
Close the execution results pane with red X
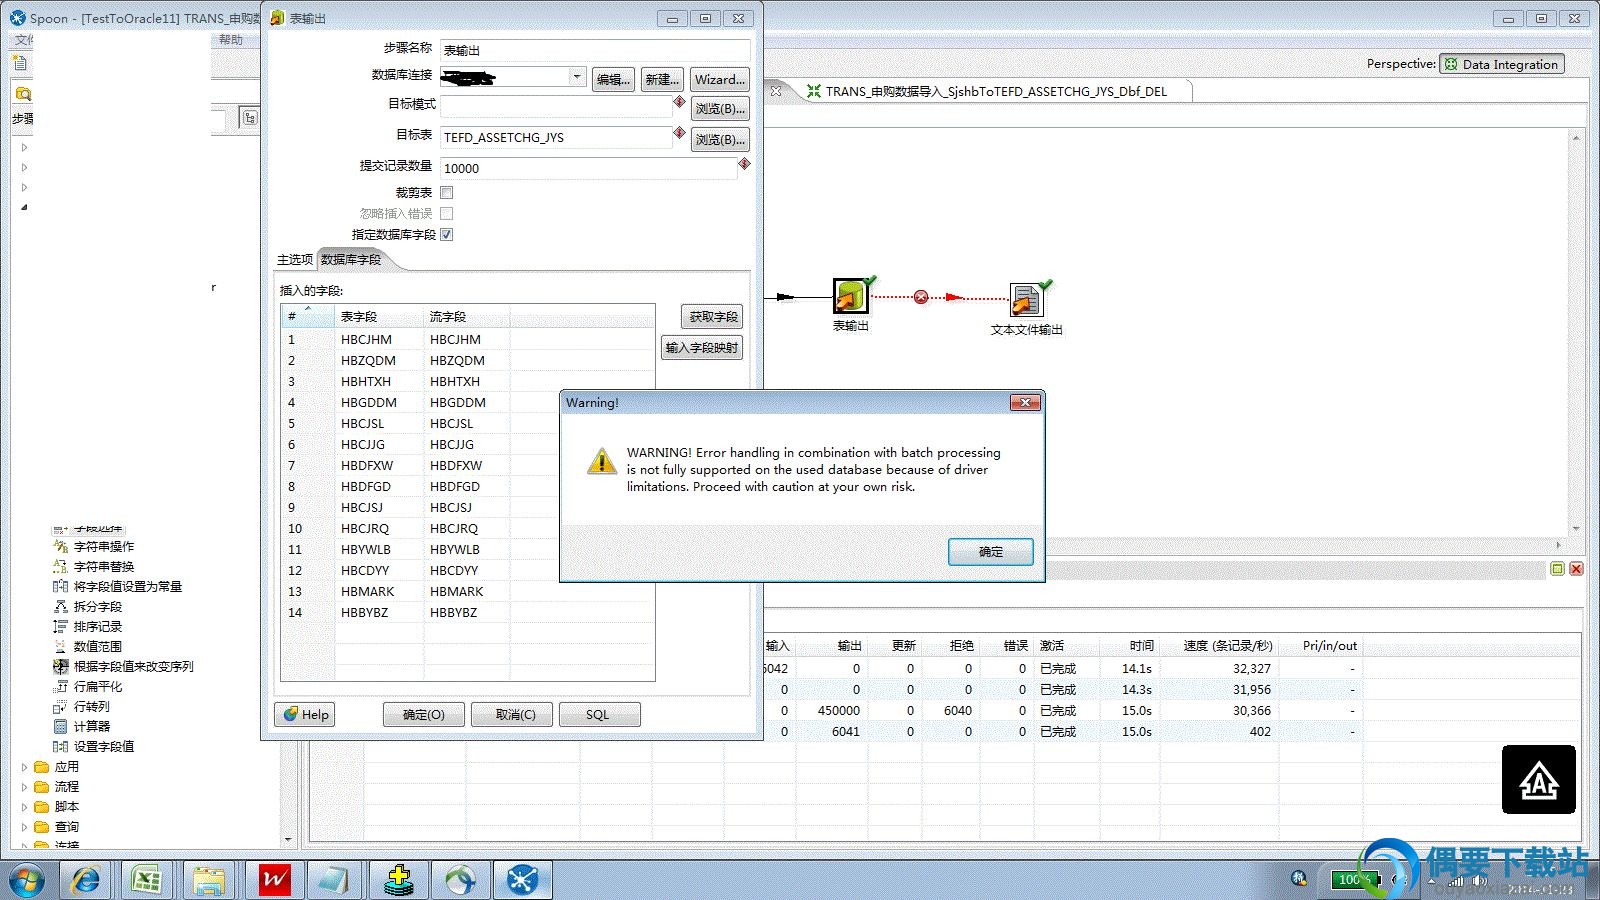[x=1576, y=569]
